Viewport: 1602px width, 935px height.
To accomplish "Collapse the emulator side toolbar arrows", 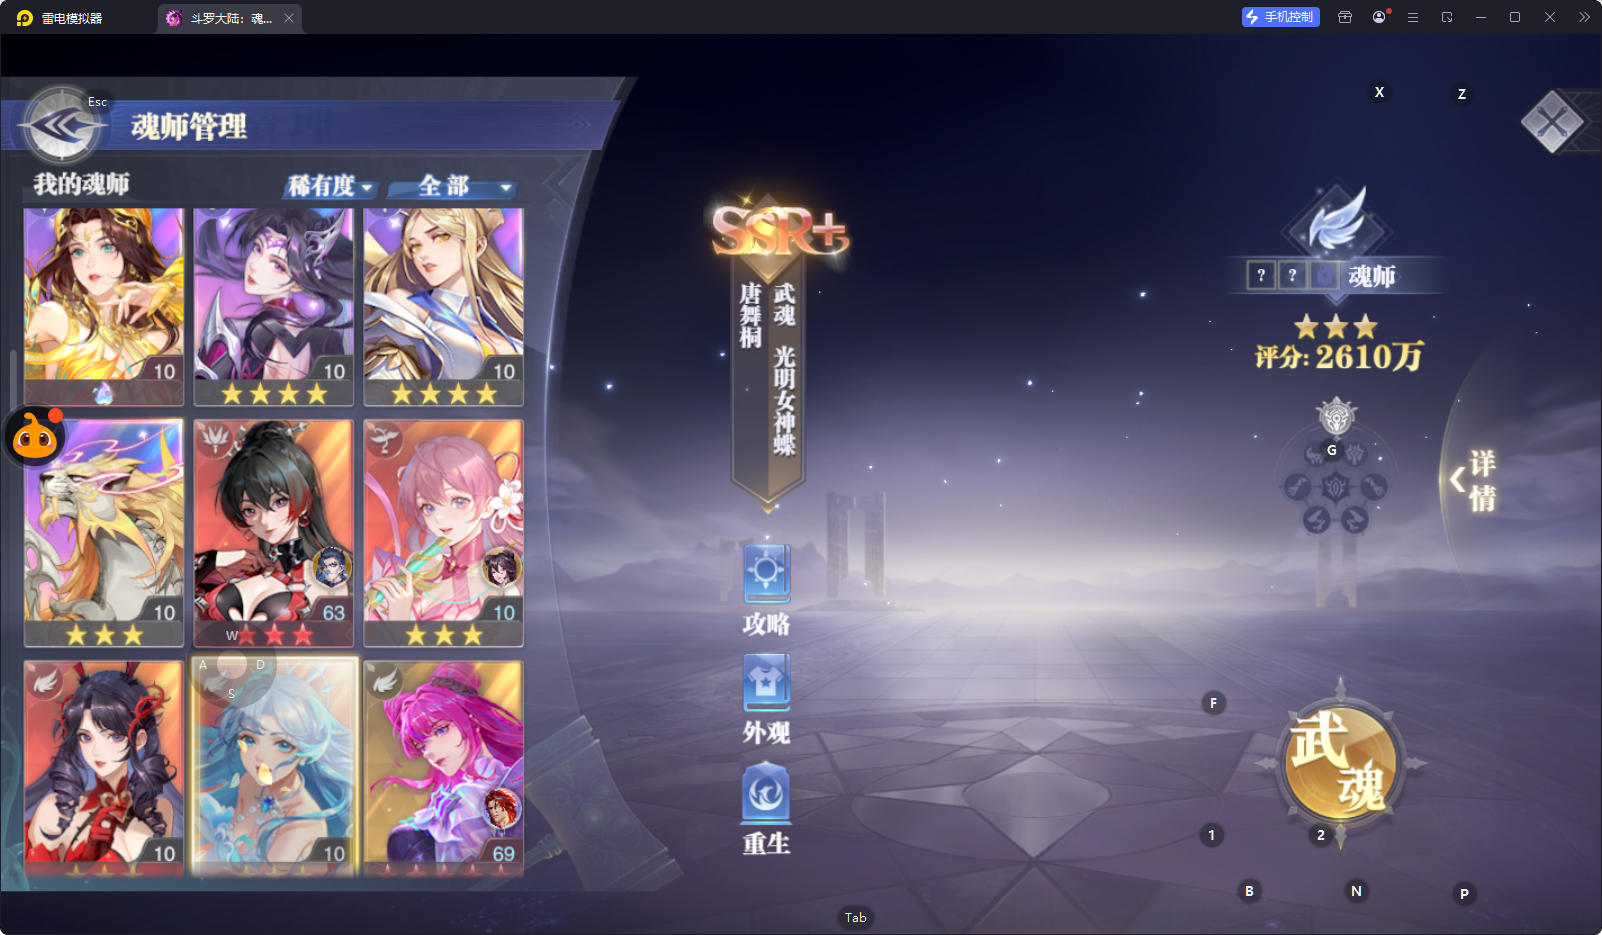I will (1584, 17).
